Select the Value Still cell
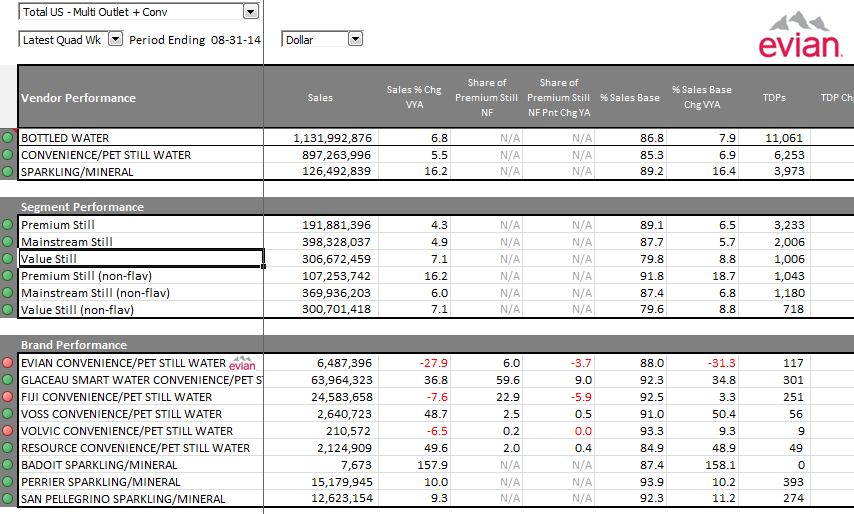This screenshot has width=854, height=514. coord(140,259)
